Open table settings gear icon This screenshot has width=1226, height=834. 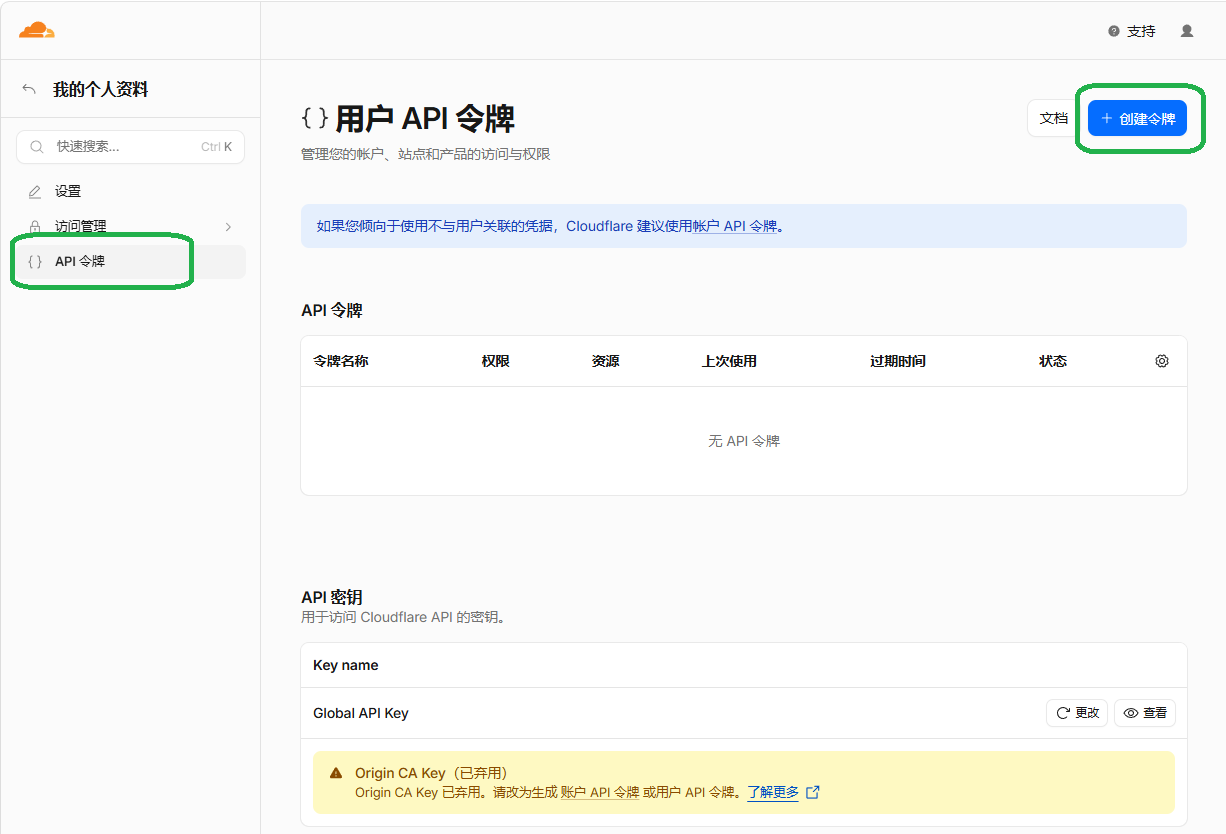click(1162, 361)
